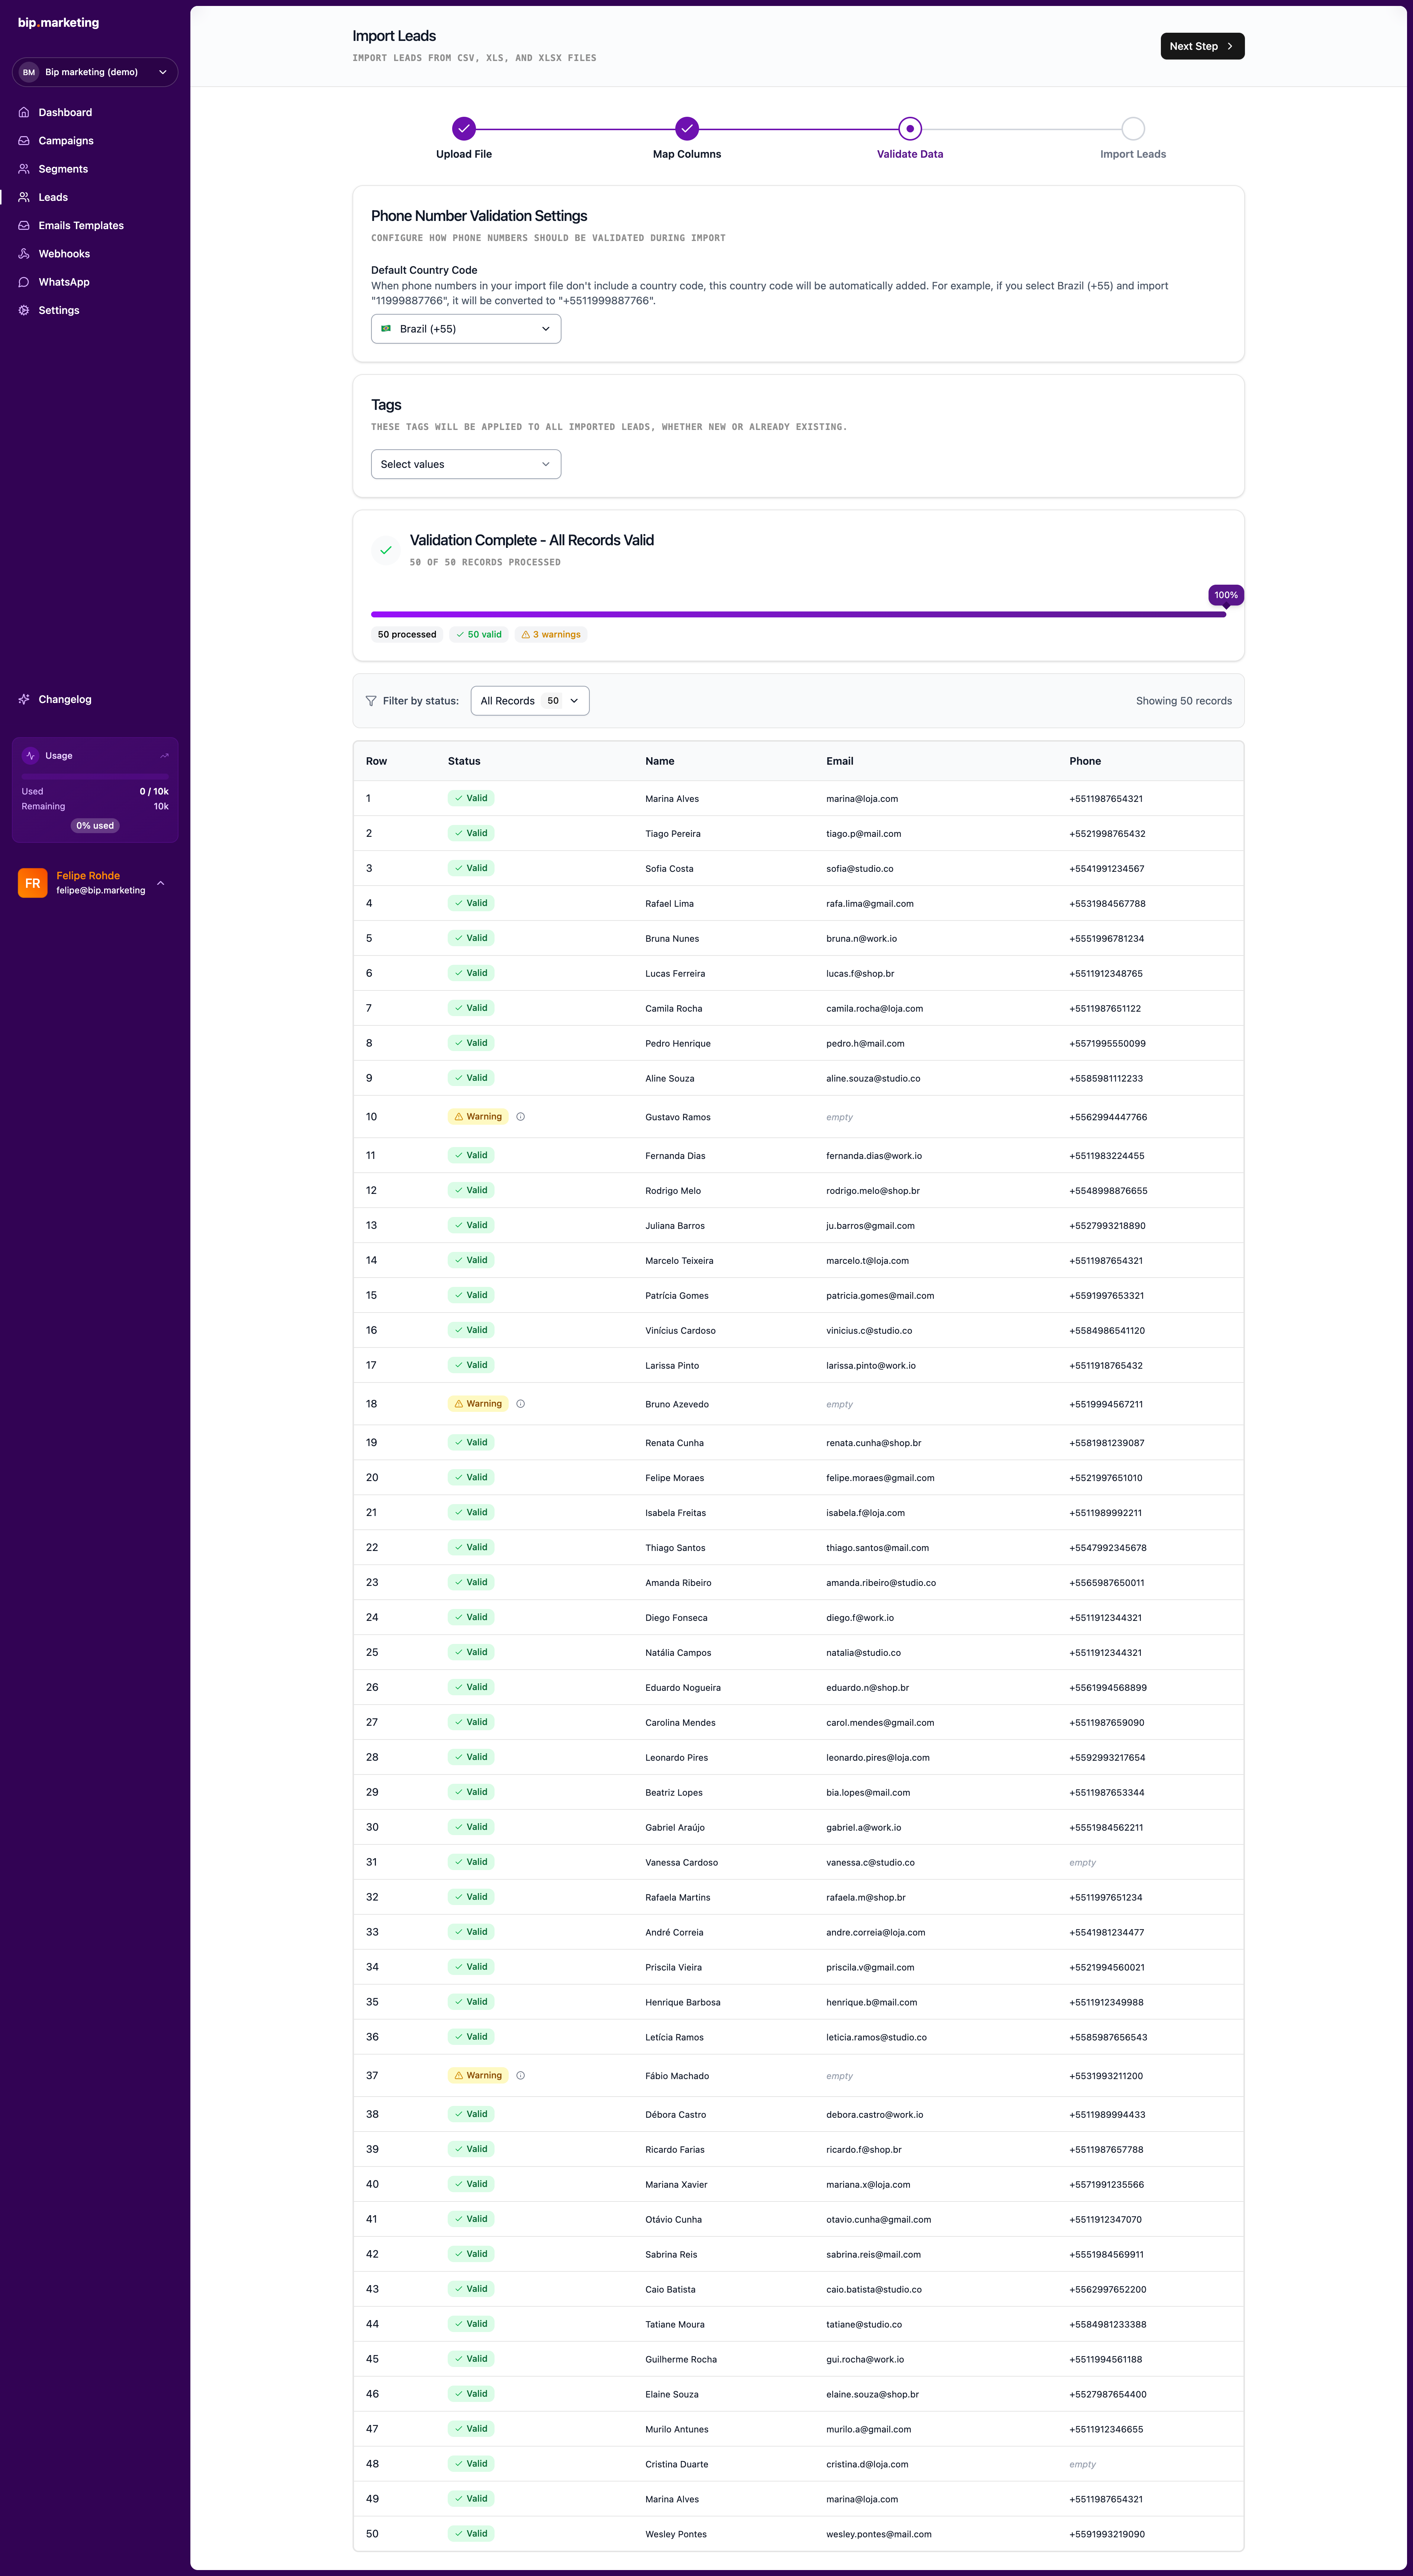The width and height of the screenshot is (1413, 2576).
Task: Click info icon beside row 18 Warning
Action: [x=520, y=1404]
